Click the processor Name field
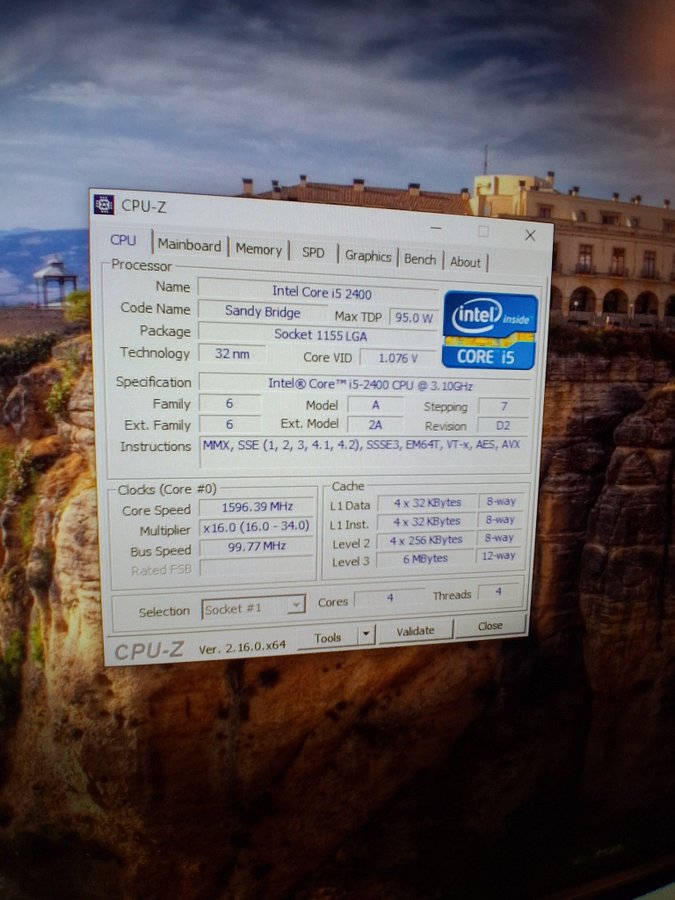Viewport: 675px width, 900px height. (x=316, y=290)
